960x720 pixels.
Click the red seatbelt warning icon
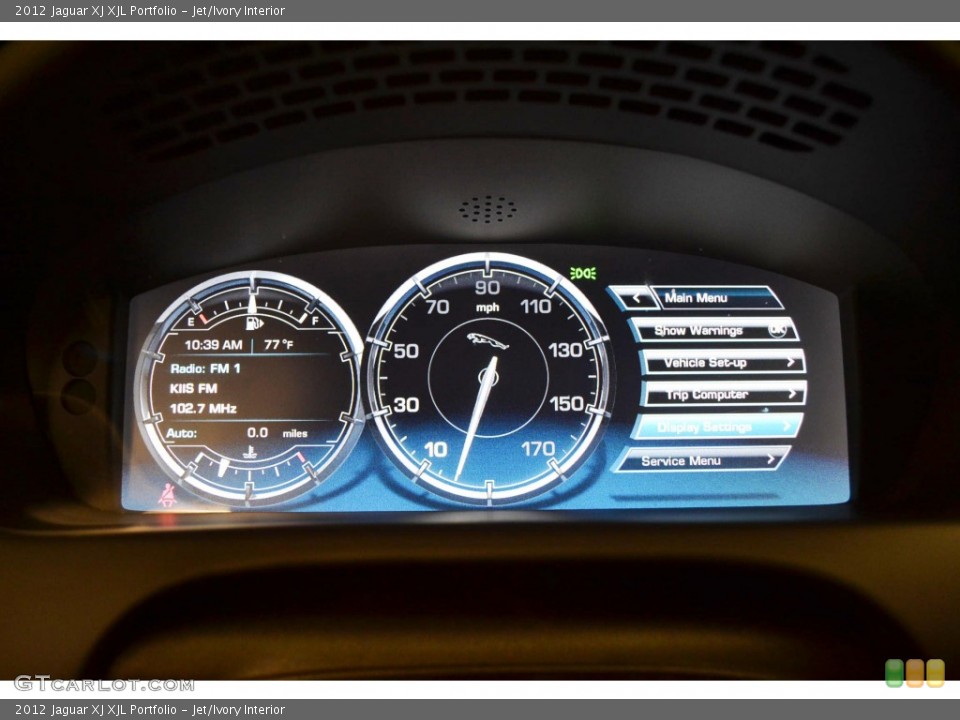pos(167,495)
